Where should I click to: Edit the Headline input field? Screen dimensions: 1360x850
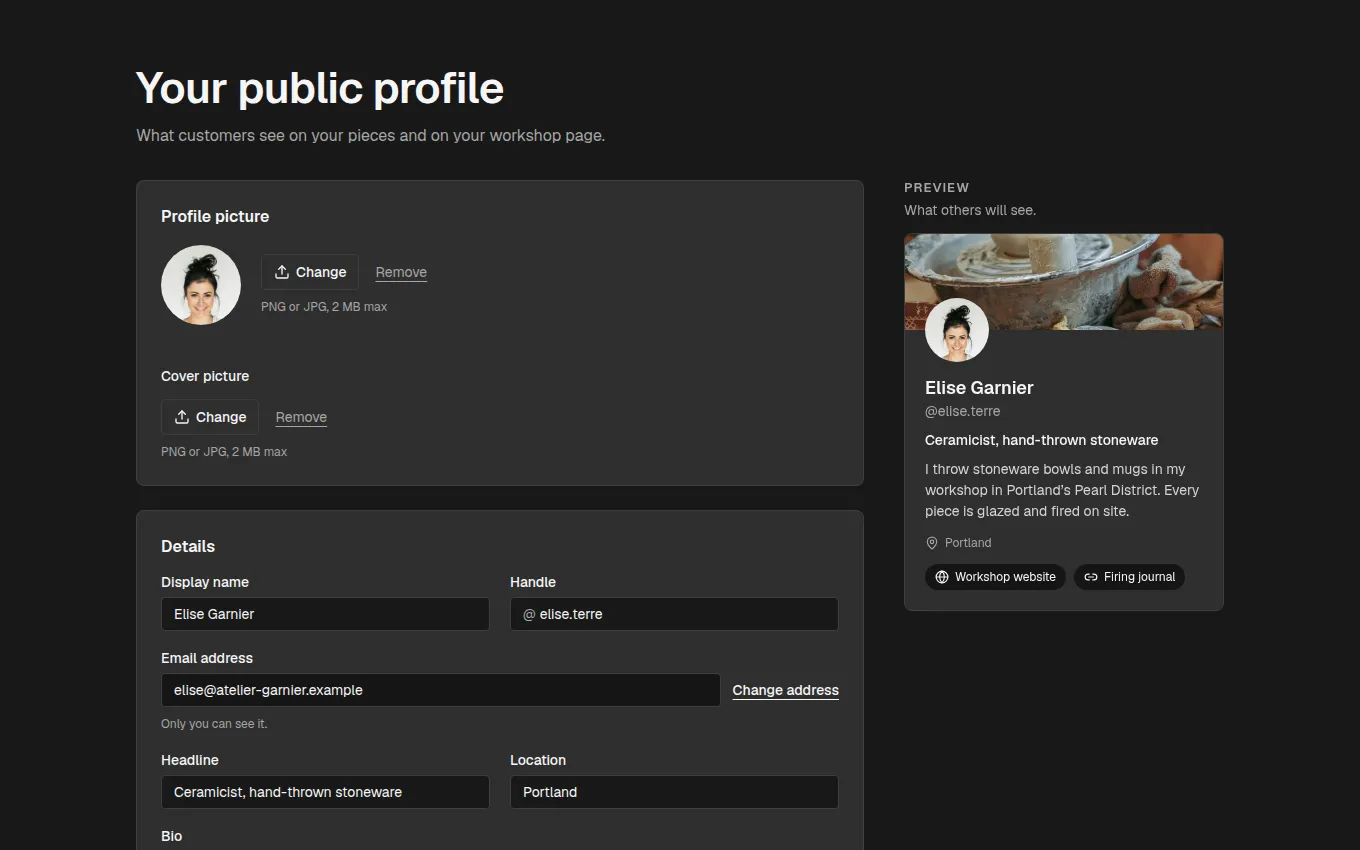[325, 792]
